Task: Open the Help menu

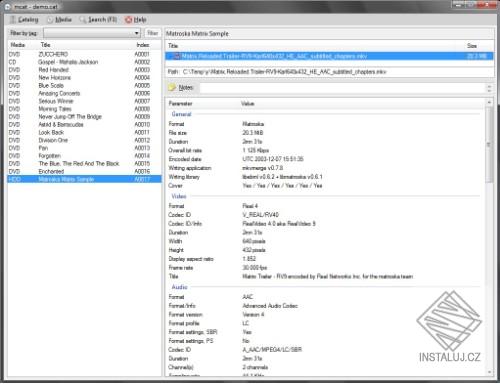Action: pos(136,20)
